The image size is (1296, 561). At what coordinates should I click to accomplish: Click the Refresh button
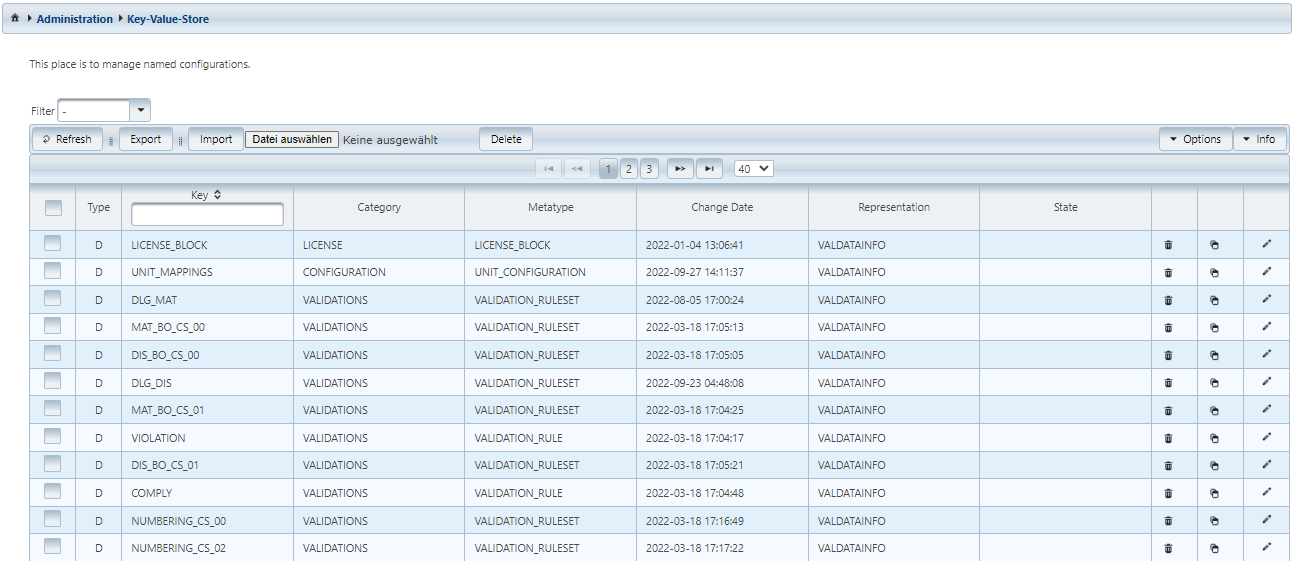pyautogui.click(x=67, y=140)
